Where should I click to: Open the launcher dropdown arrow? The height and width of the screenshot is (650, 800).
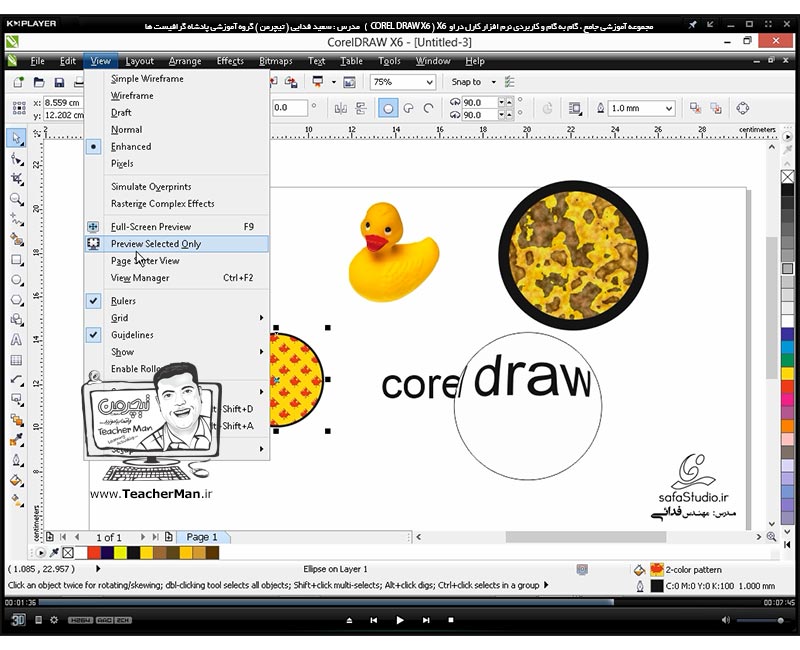334,82
